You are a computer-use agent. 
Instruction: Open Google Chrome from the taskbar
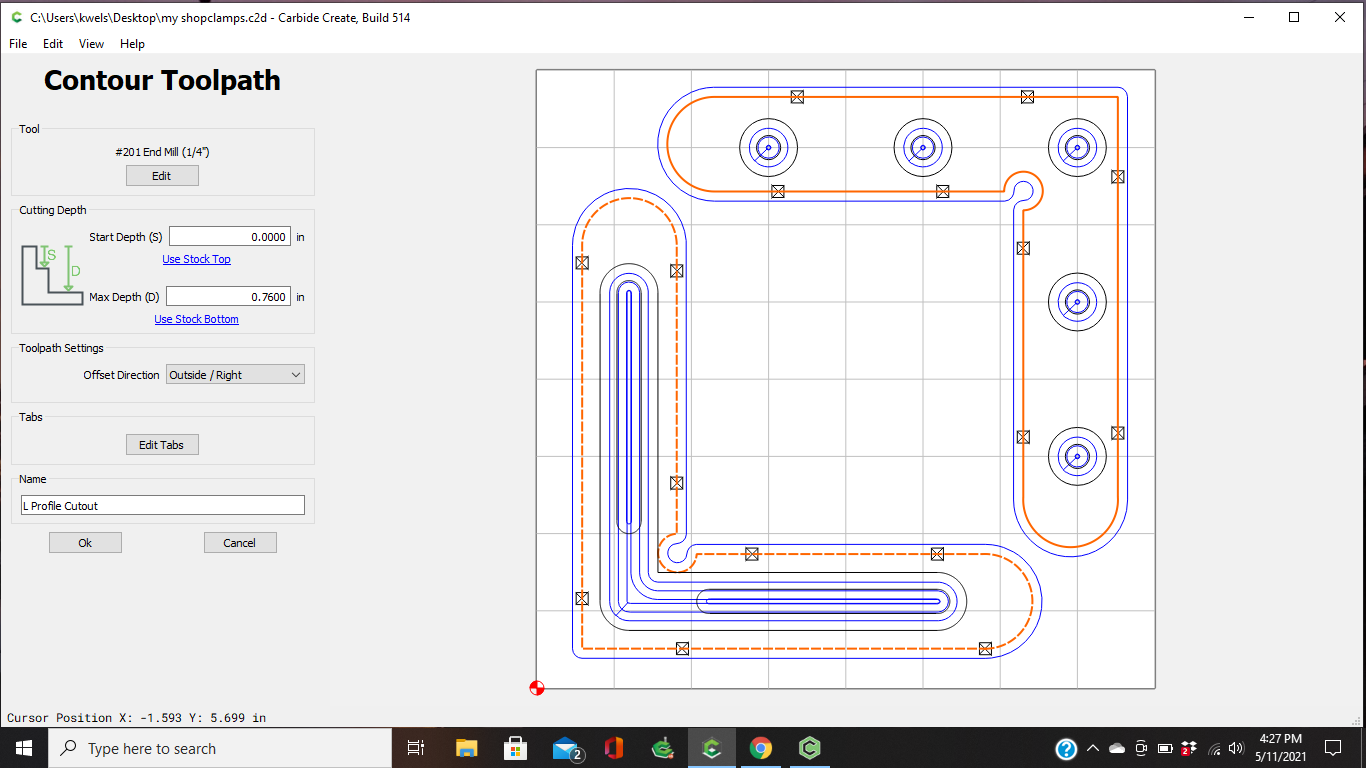pos(761,748)
